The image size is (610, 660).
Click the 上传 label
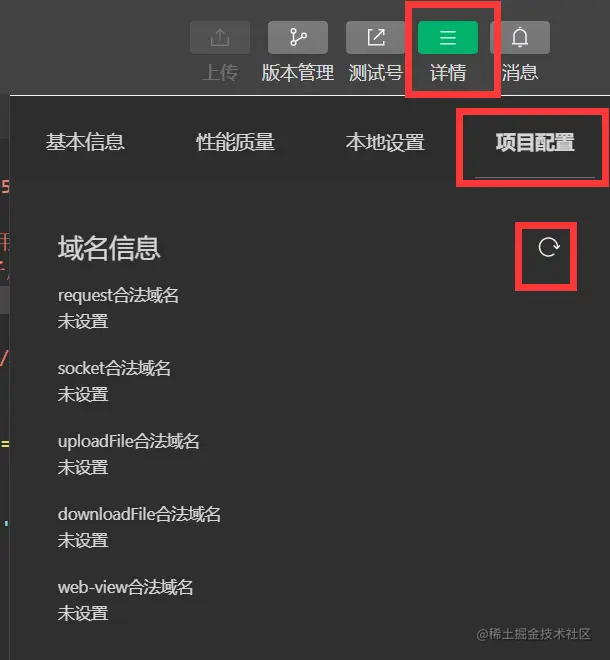(x=220, y=72)
